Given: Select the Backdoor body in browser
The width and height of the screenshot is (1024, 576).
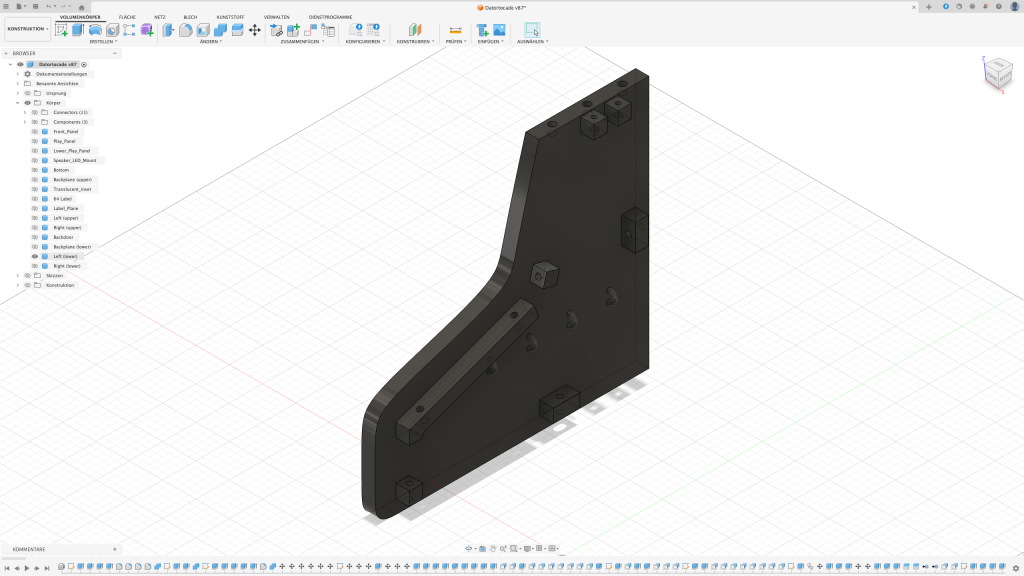Looking at the screenshot, I should tap(64, 237).
